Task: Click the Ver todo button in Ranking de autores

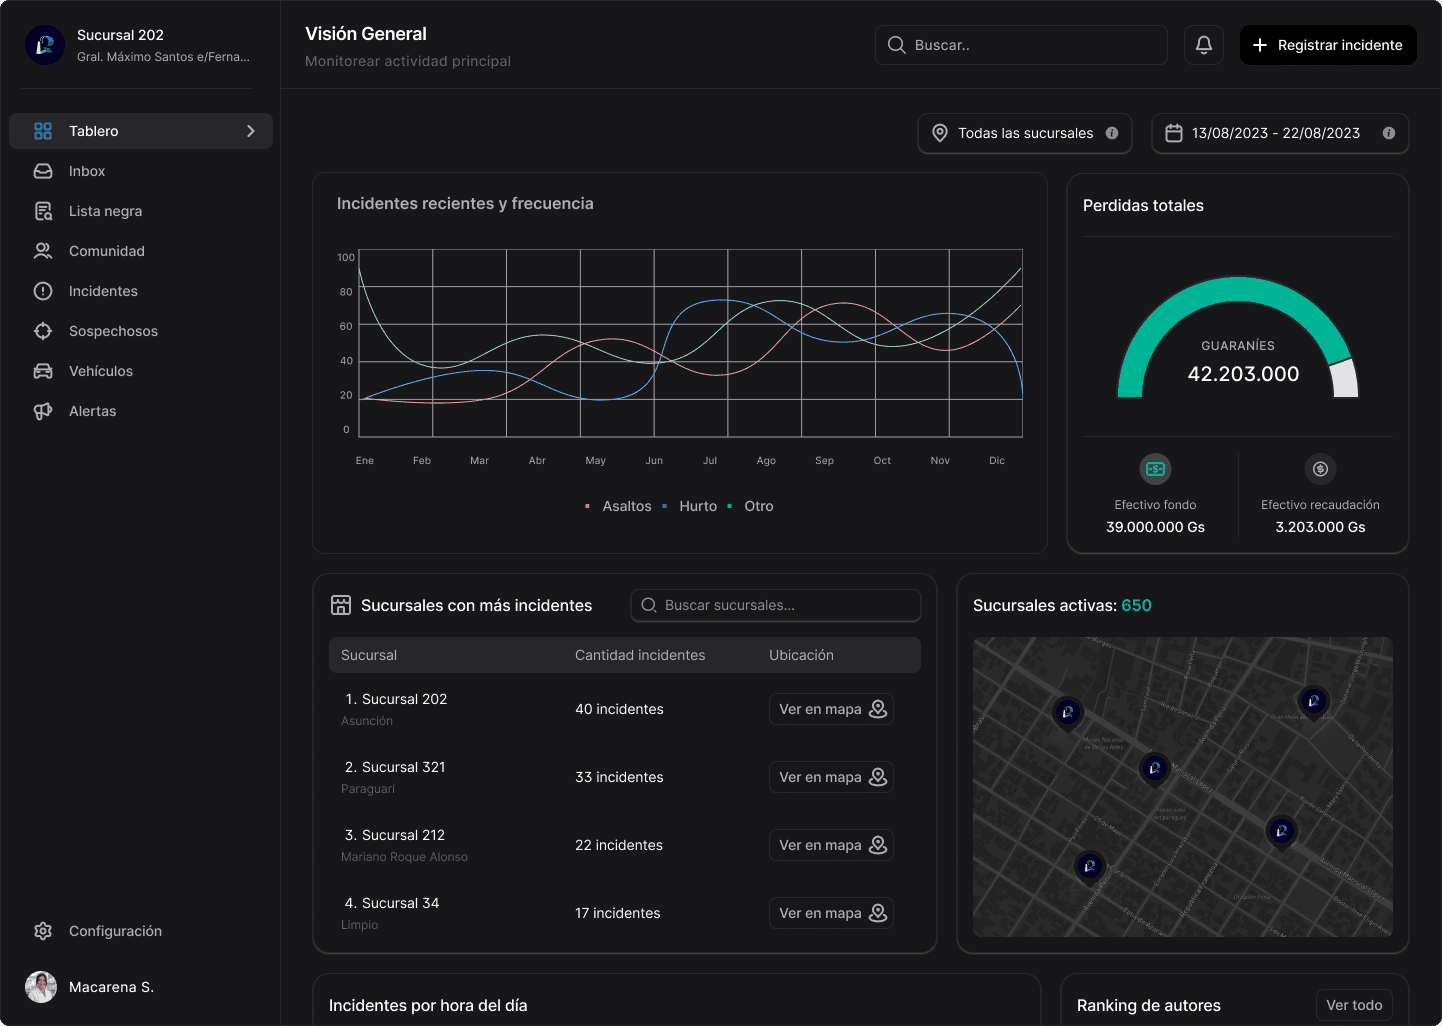Action: click(1354, 1005)
